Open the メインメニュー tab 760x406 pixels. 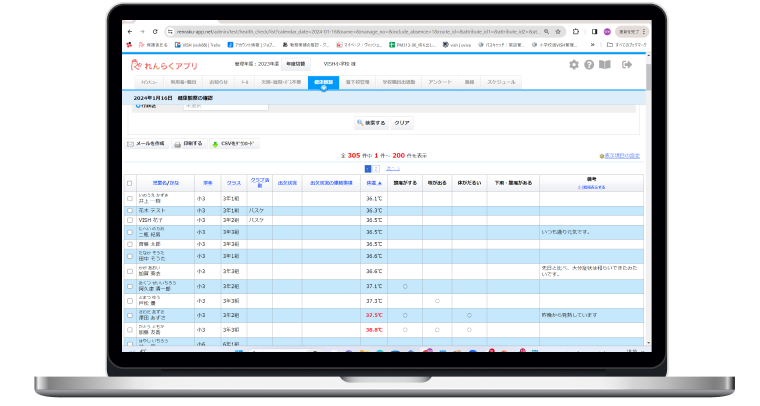tap(149, 82)
